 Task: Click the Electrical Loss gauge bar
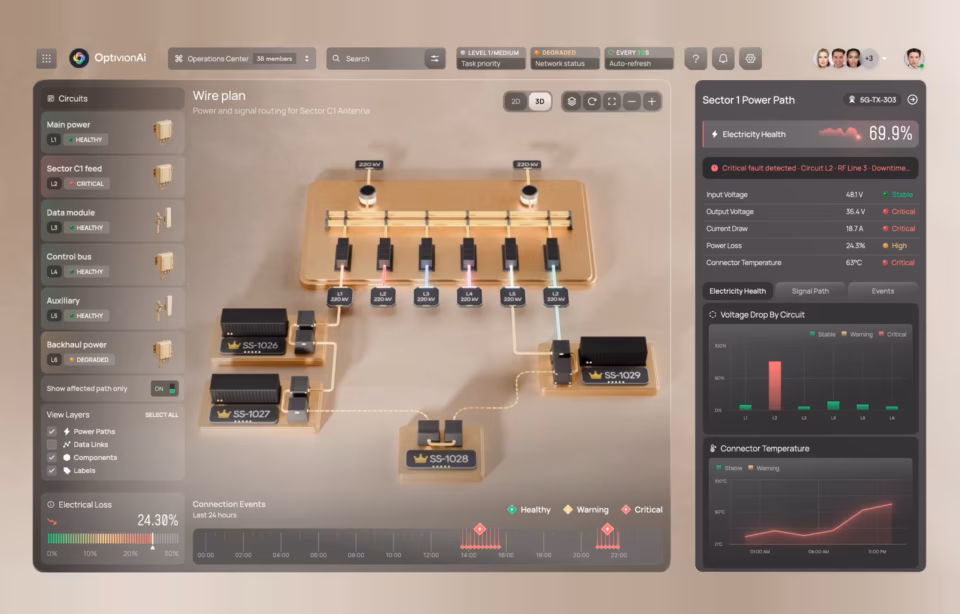click(113, 539)
